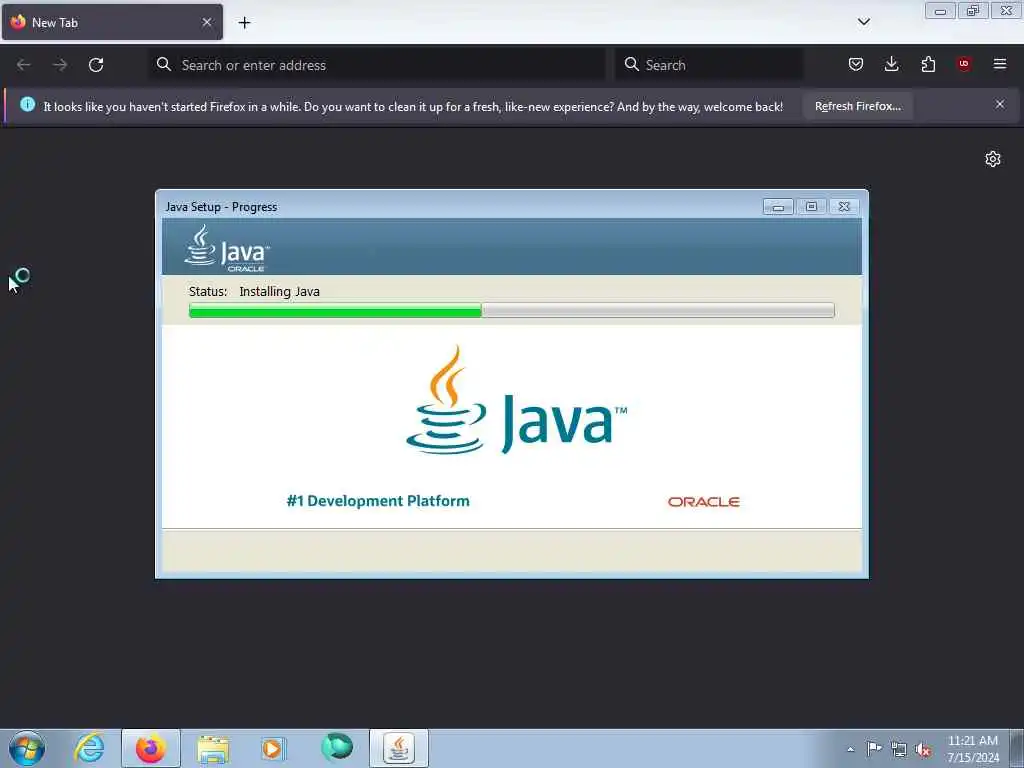The width and height of the screenshot is (1024, 768).
Task: Click the Java Setup - Progress title
Action: tap(221, 207)
